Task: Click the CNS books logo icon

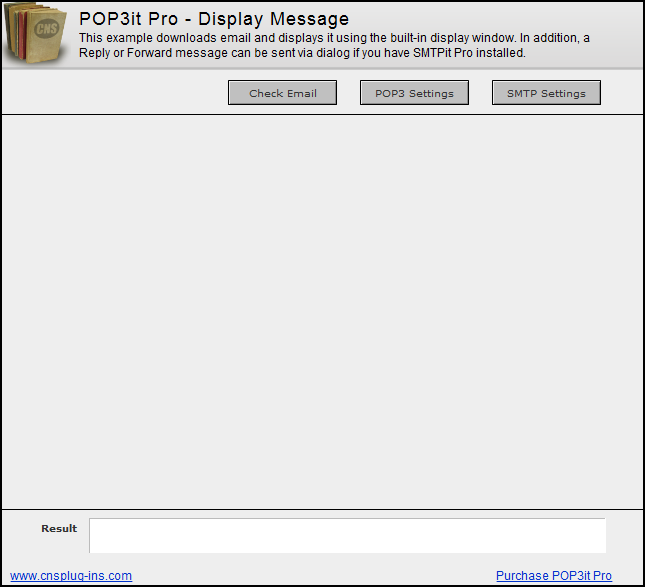Action: [x=36, y=34]
